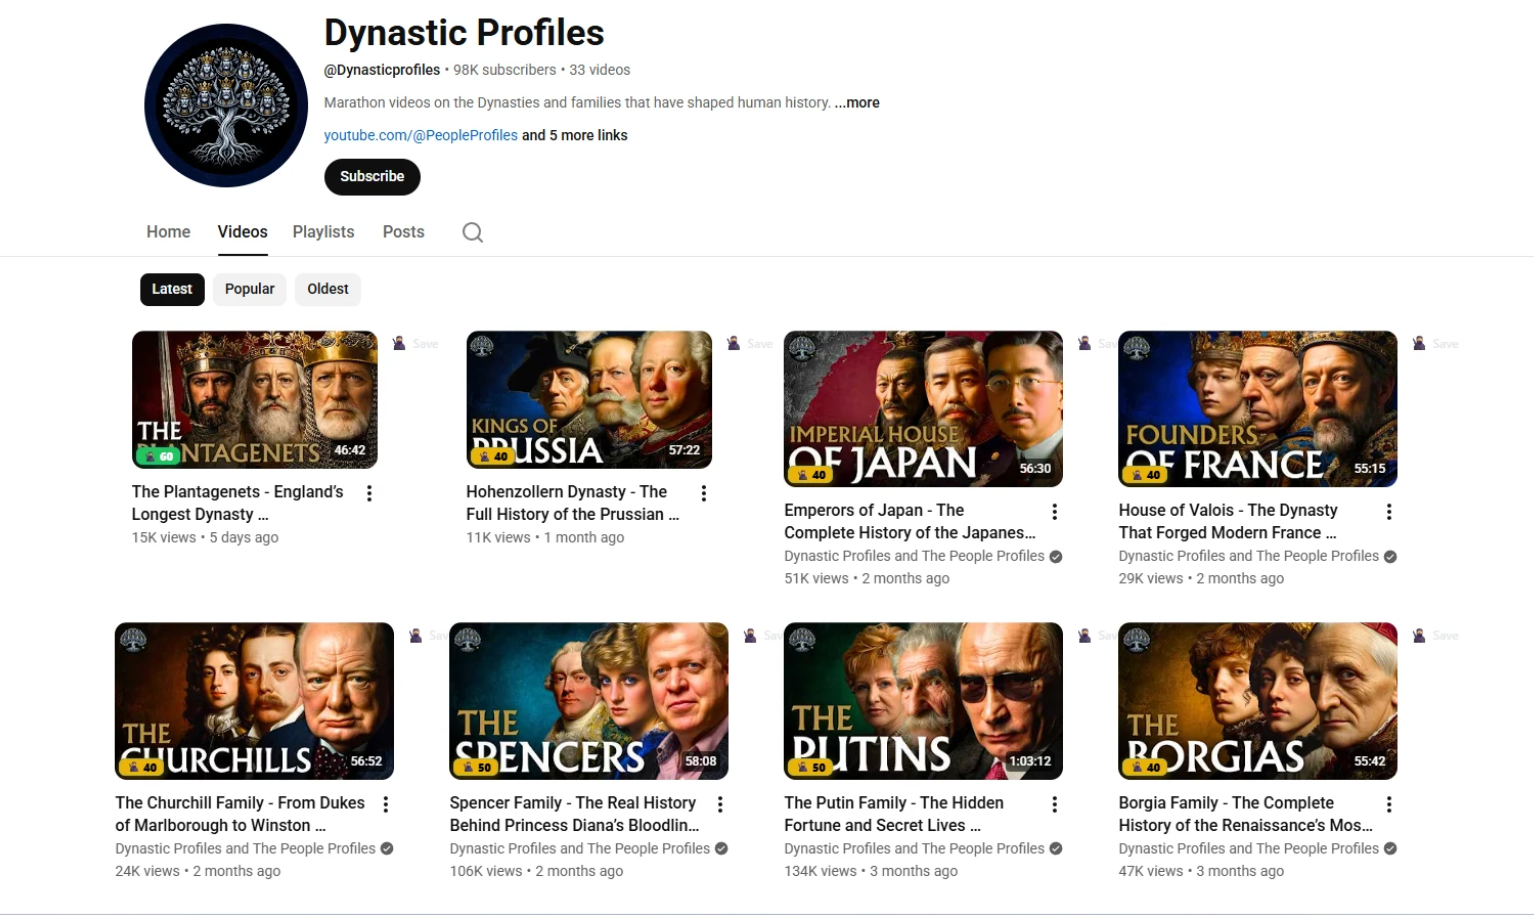Show the '5 more links' list
The image size is (1534, 915).
pos(575,135)
